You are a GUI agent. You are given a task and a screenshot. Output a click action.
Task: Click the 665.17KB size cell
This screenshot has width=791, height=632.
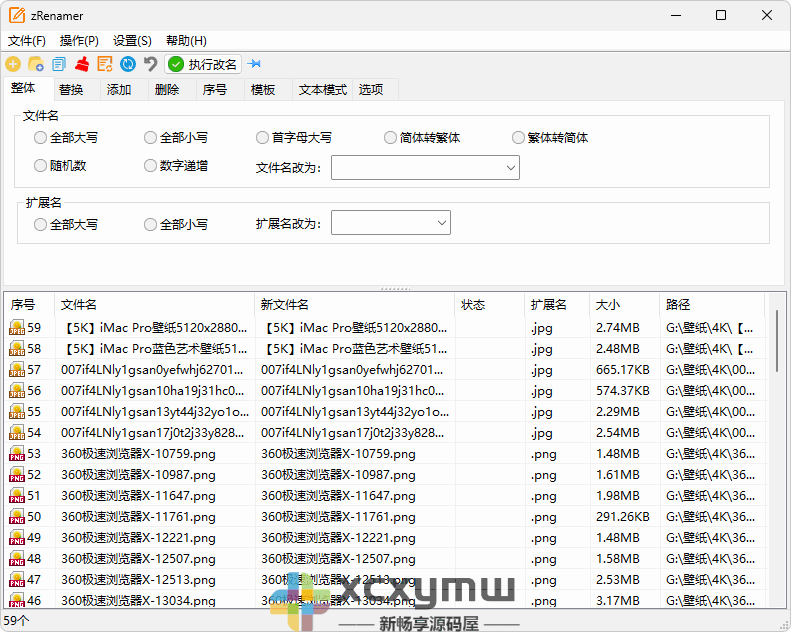623,370
